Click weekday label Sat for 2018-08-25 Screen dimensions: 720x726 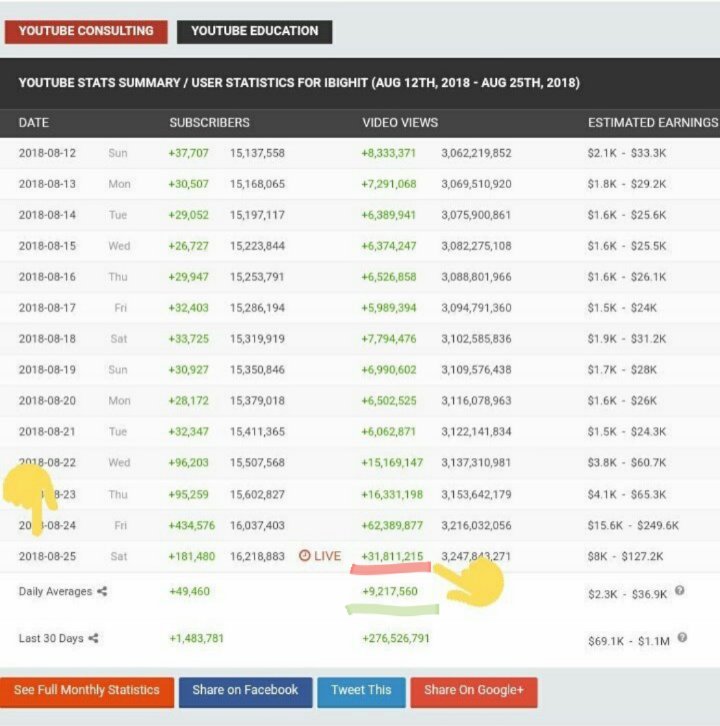pyautogui.click(x=119, y=556)
